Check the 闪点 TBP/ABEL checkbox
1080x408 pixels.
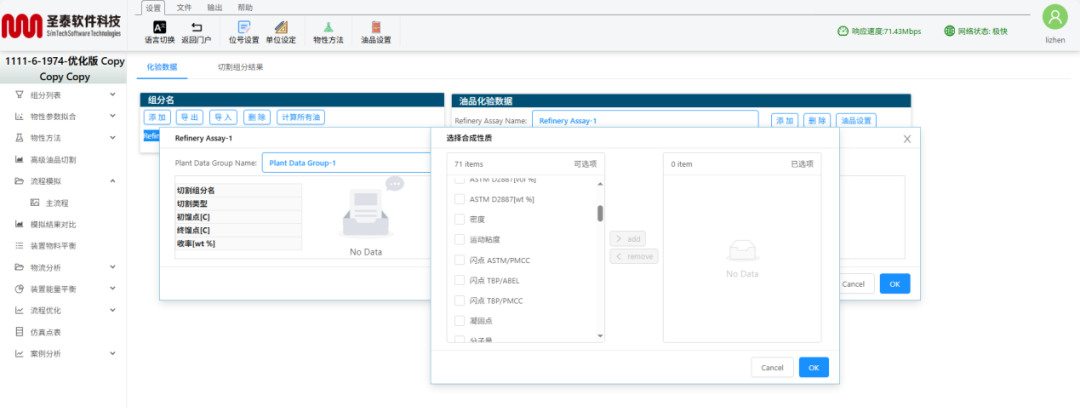(459, 280)
